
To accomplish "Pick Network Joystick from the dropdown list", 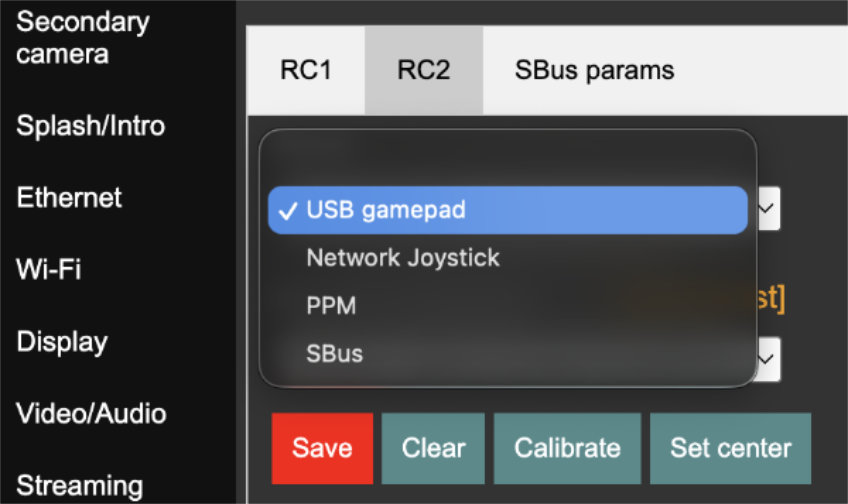I will click(x=403, y=258).
